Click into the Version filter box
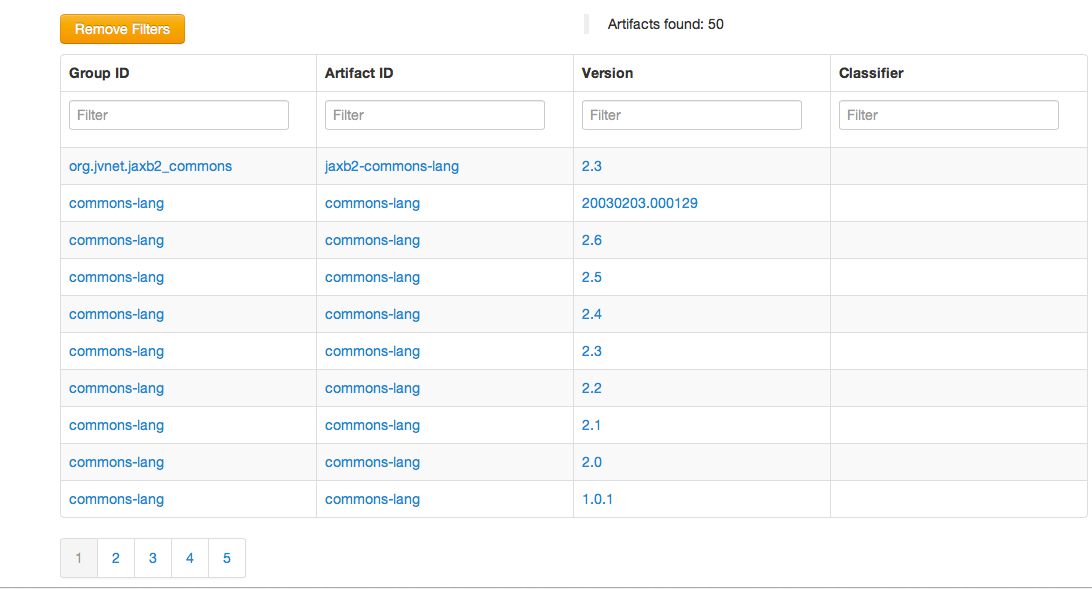This screenshot has height=589, width=1092. tap(691, 115)
